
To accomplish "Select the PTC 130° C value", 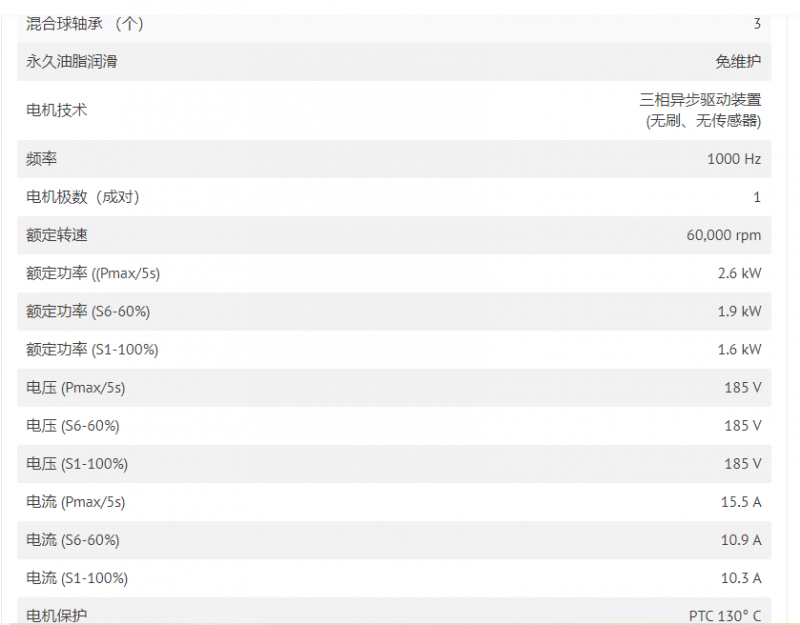I will coord(724,616).
